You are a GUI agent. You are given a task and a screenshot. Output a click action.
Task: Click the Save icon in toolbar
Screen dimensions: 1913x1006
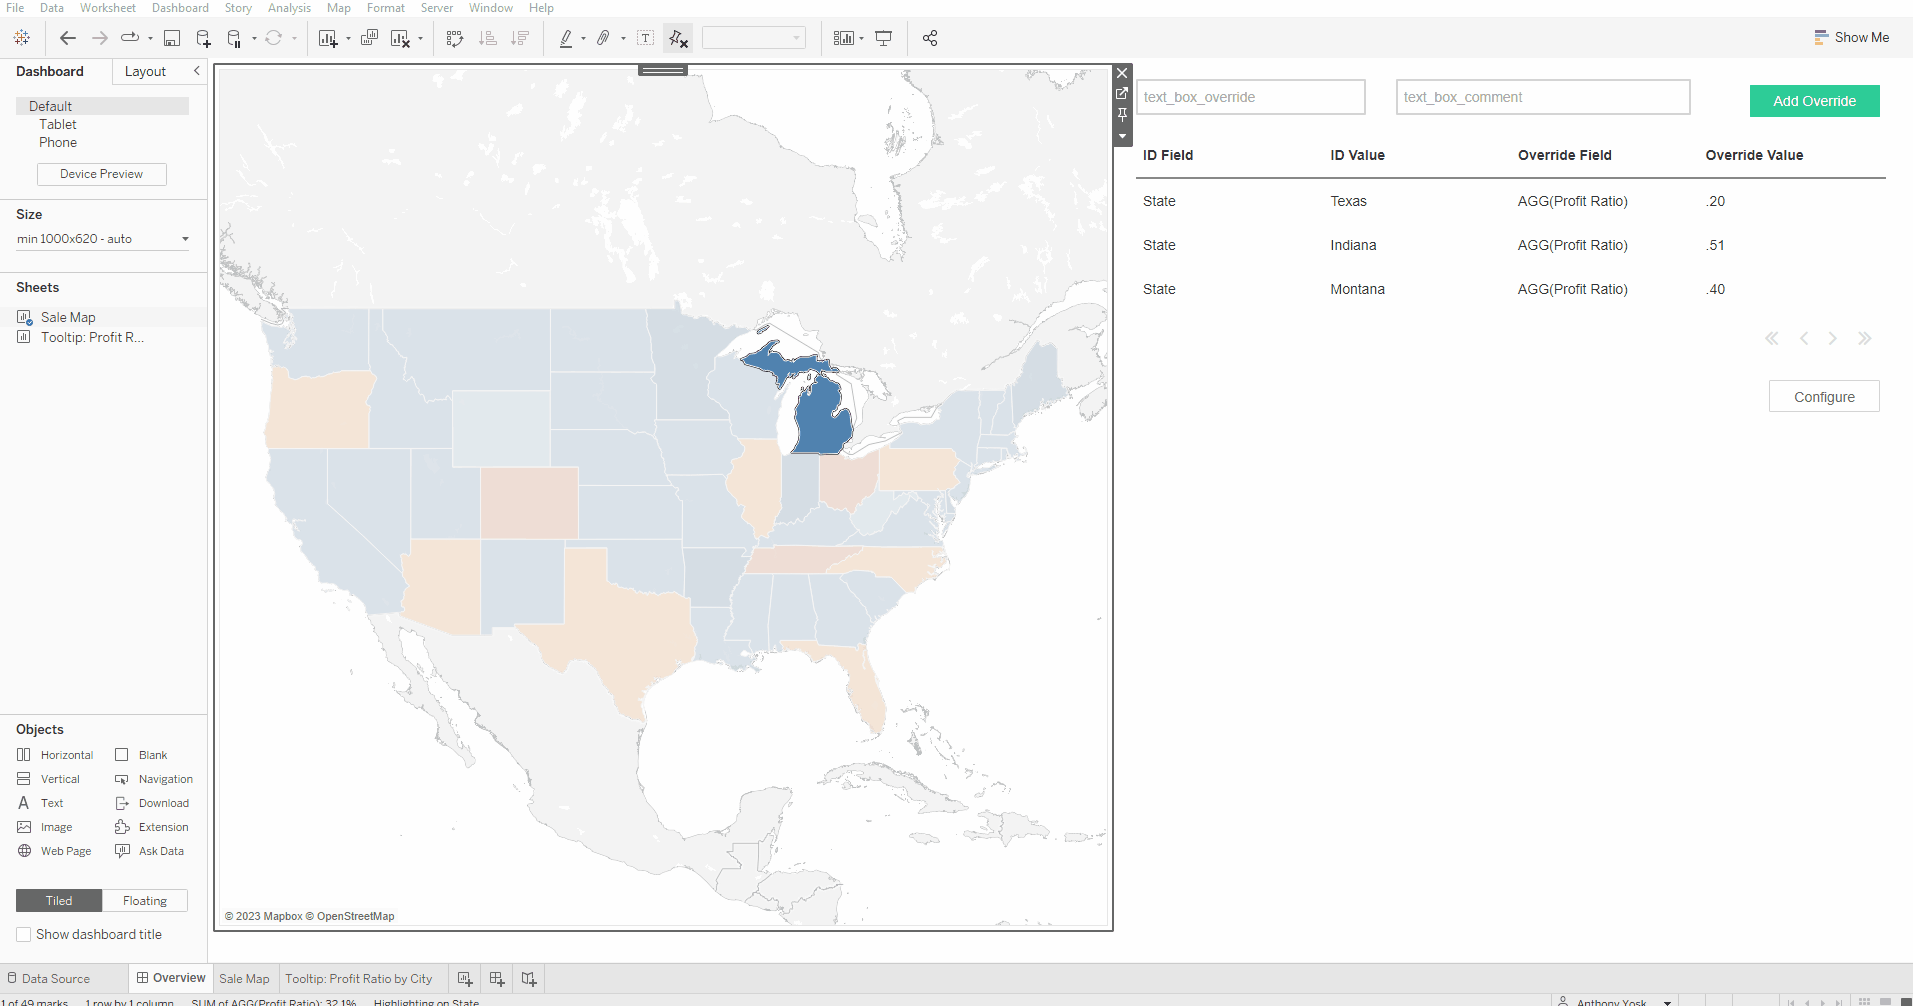(x=172, y=38)
